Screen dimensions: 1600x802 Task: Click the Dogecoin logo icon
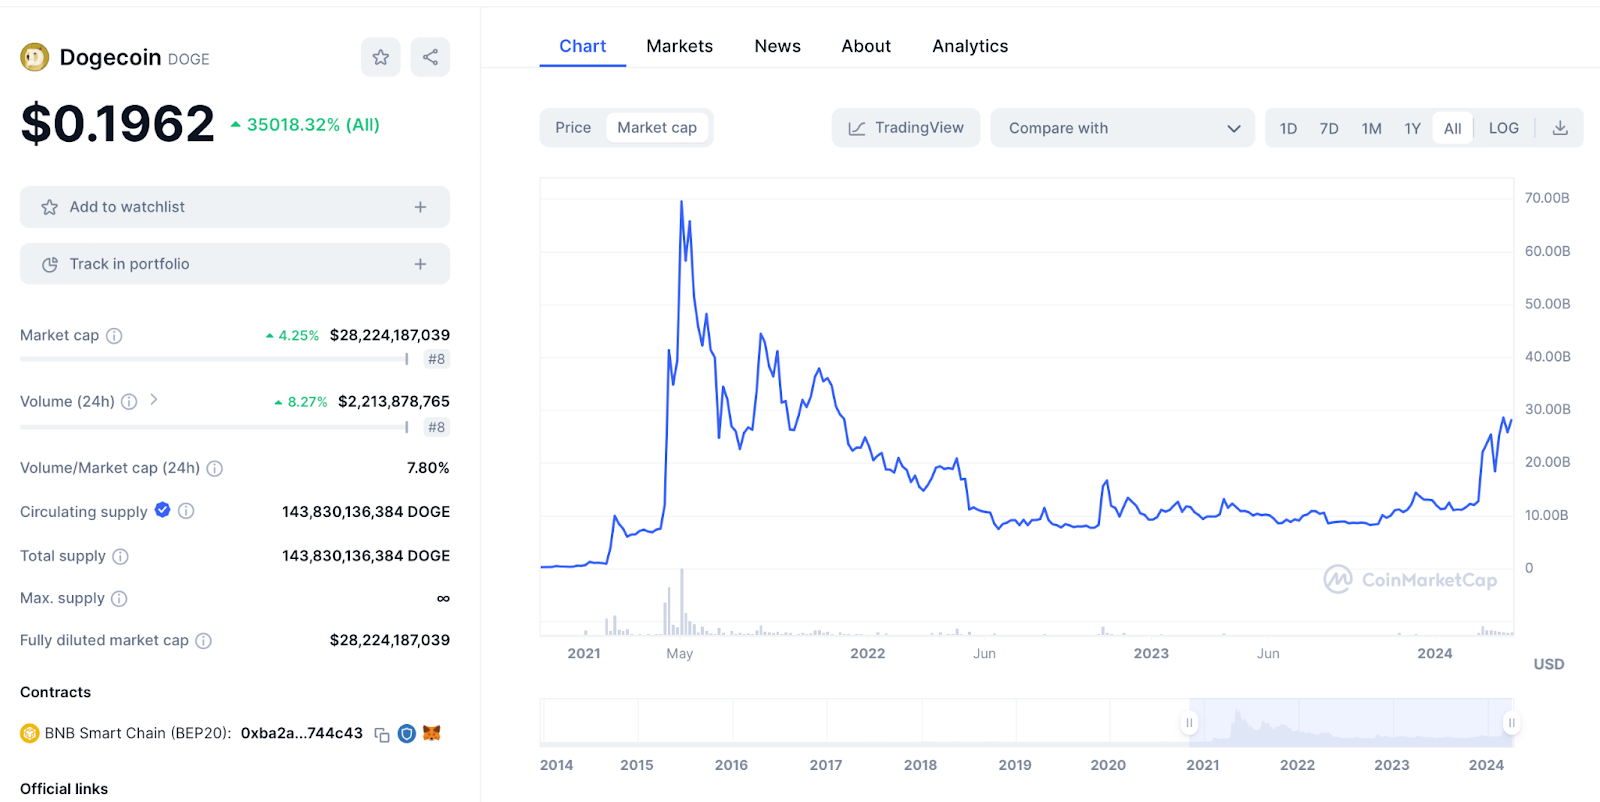[x=34, y=58]
